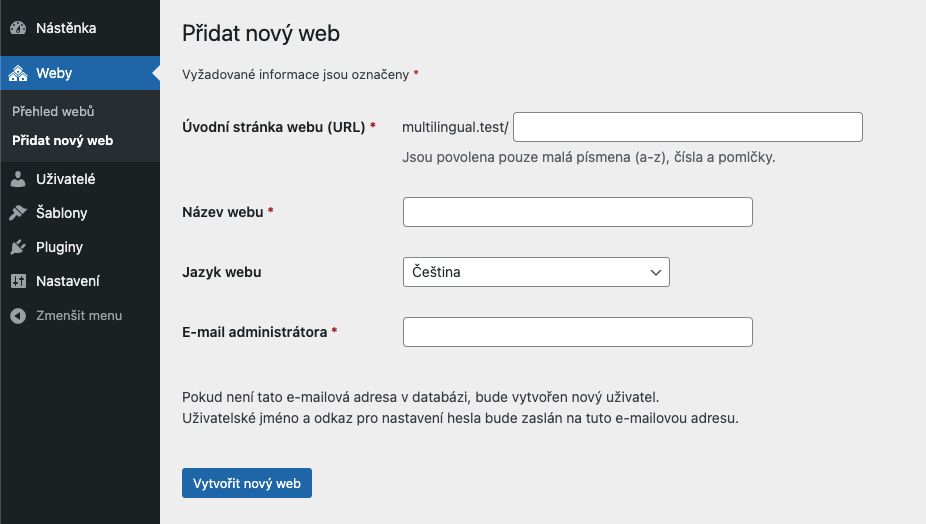Screen dimensions: 926x524
Task: Select Přidat nový web submenu item
Action: 63,141
